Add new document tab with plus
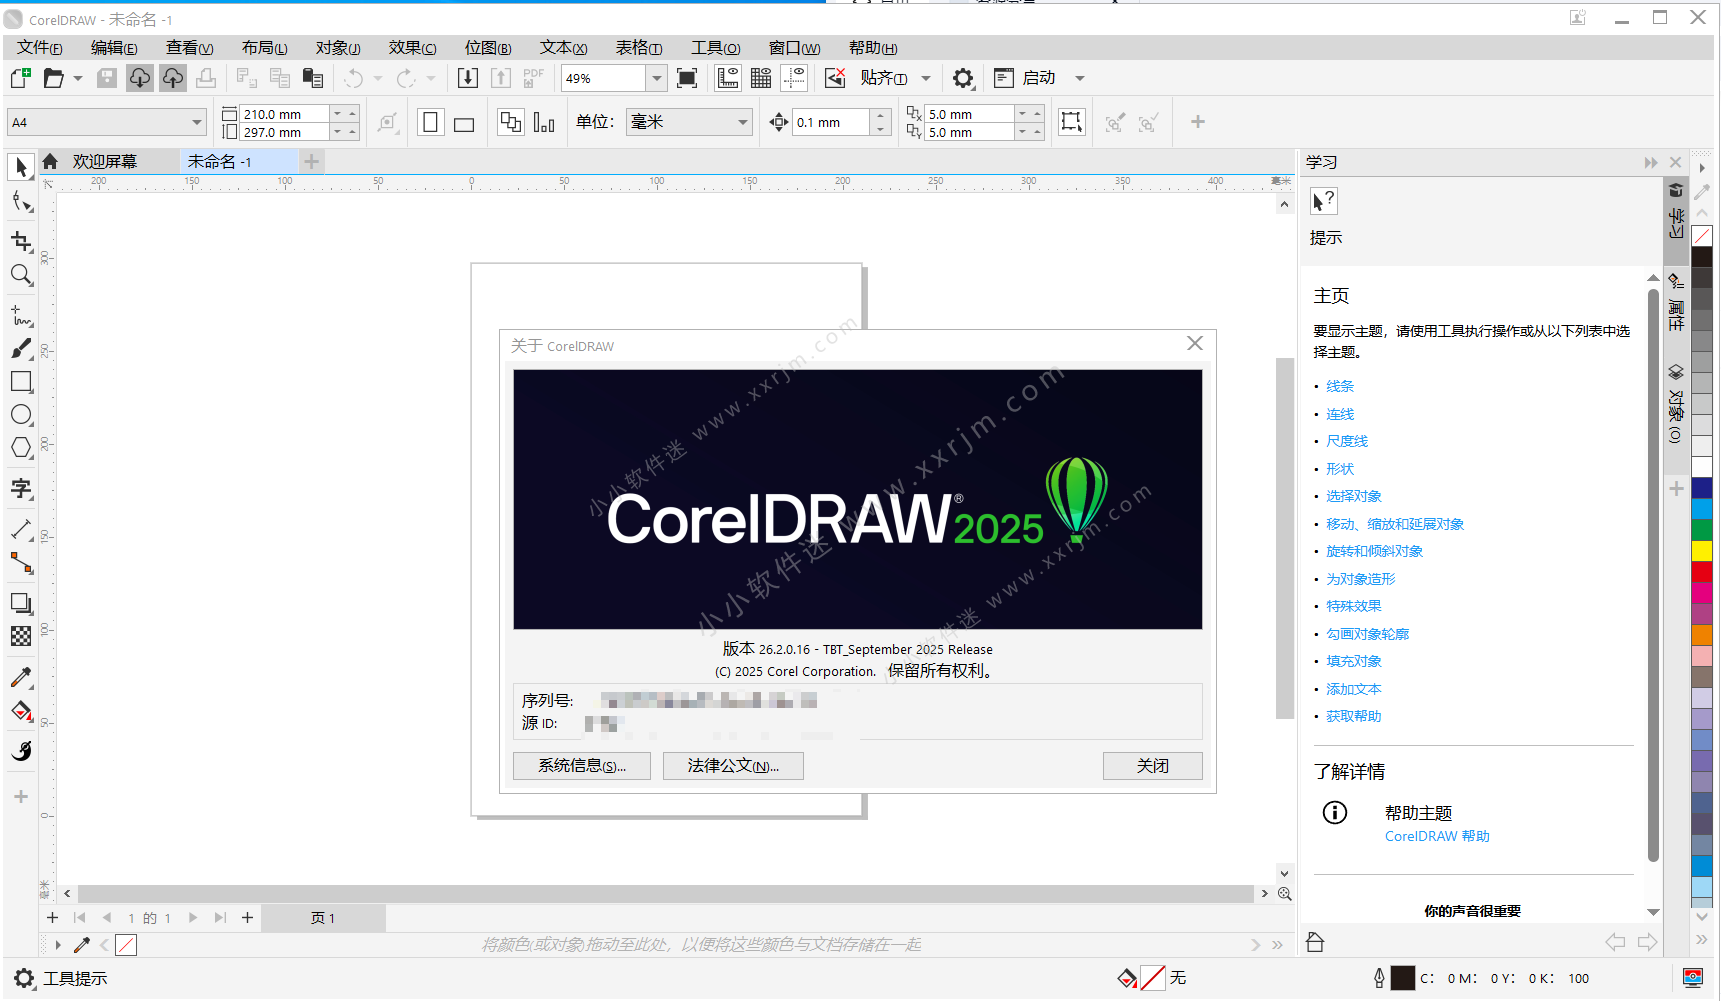This screenshot has height=1001, width=1721. [312, 162]
